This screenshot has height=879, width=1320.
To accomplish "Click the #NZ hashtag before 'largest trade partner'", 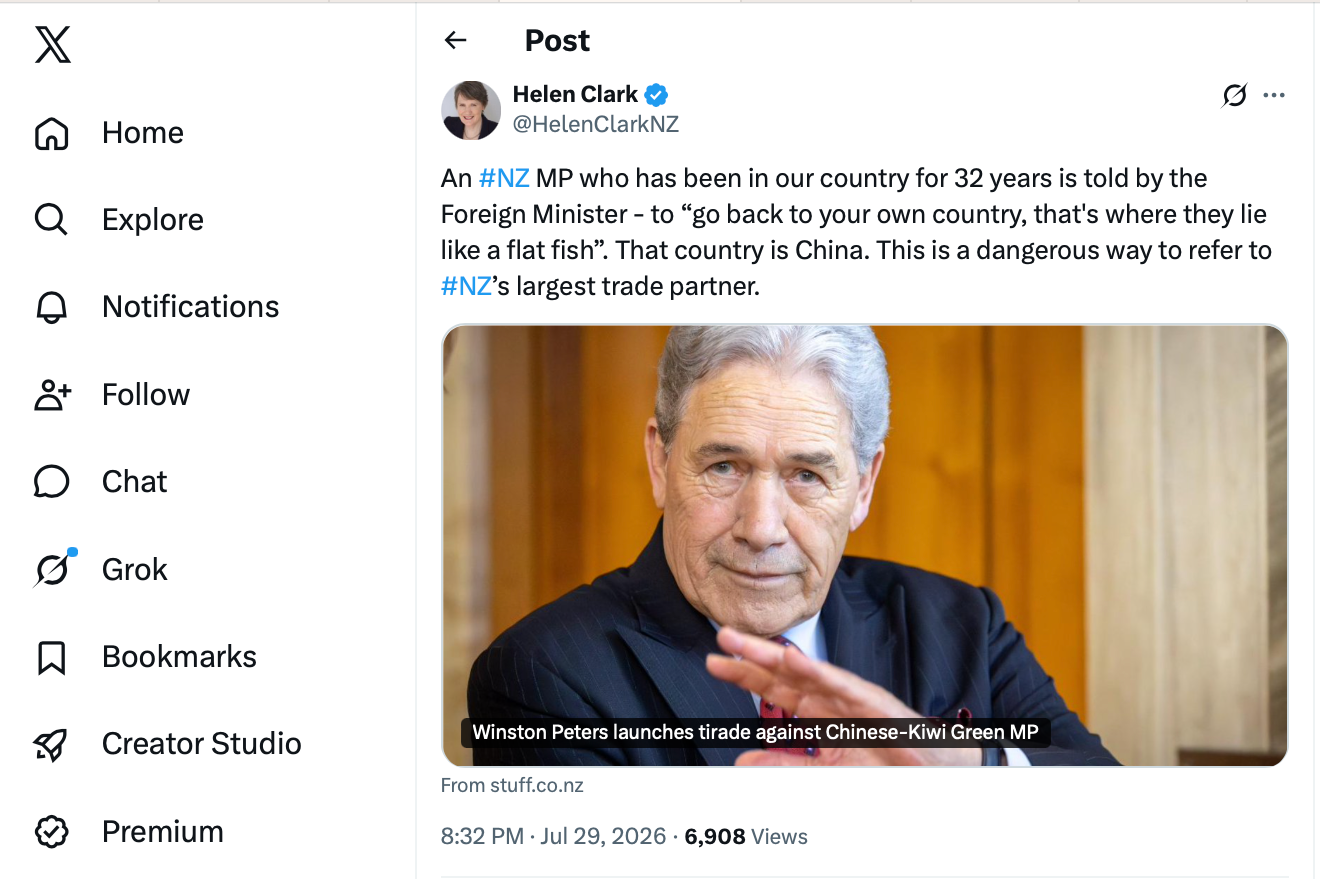I will pyautogui.click(x=466, y=287).
